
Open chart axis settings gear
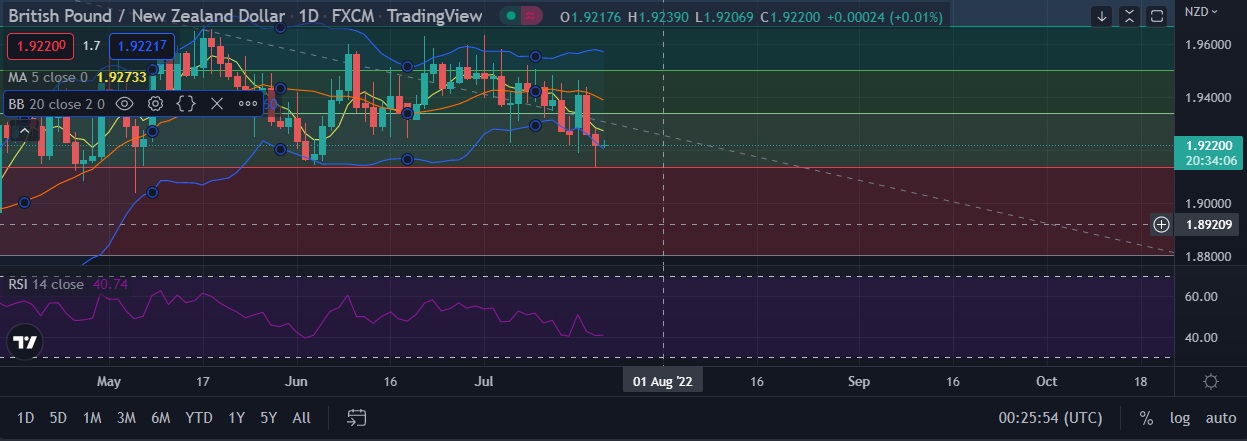1210,381
